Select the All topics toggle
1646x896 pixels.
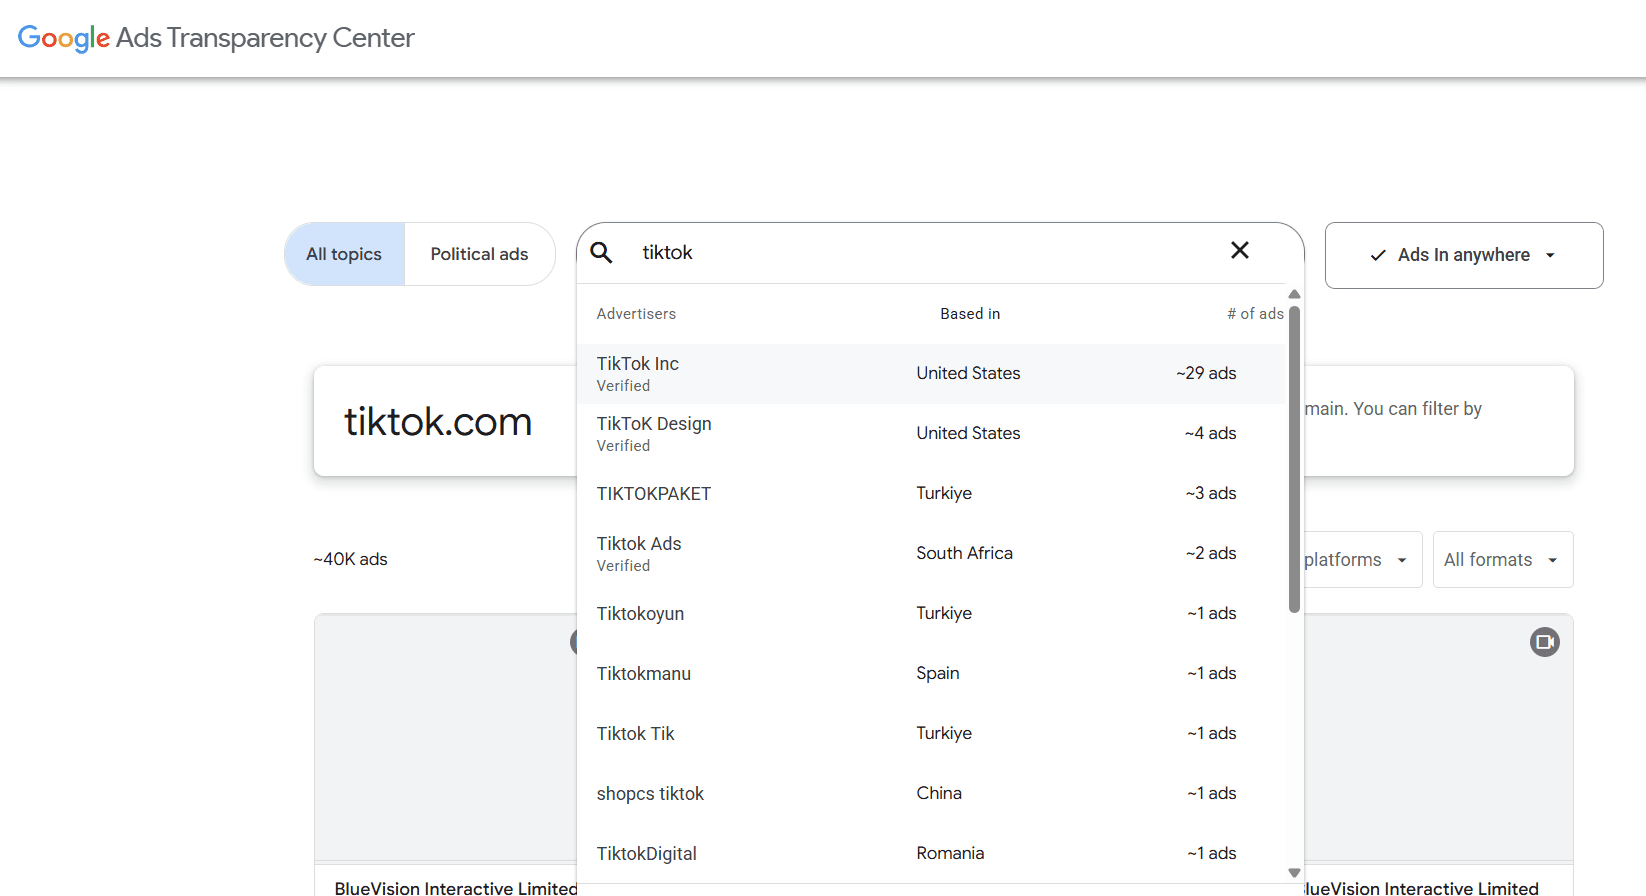pyautogui.click(x=345, y=254)
